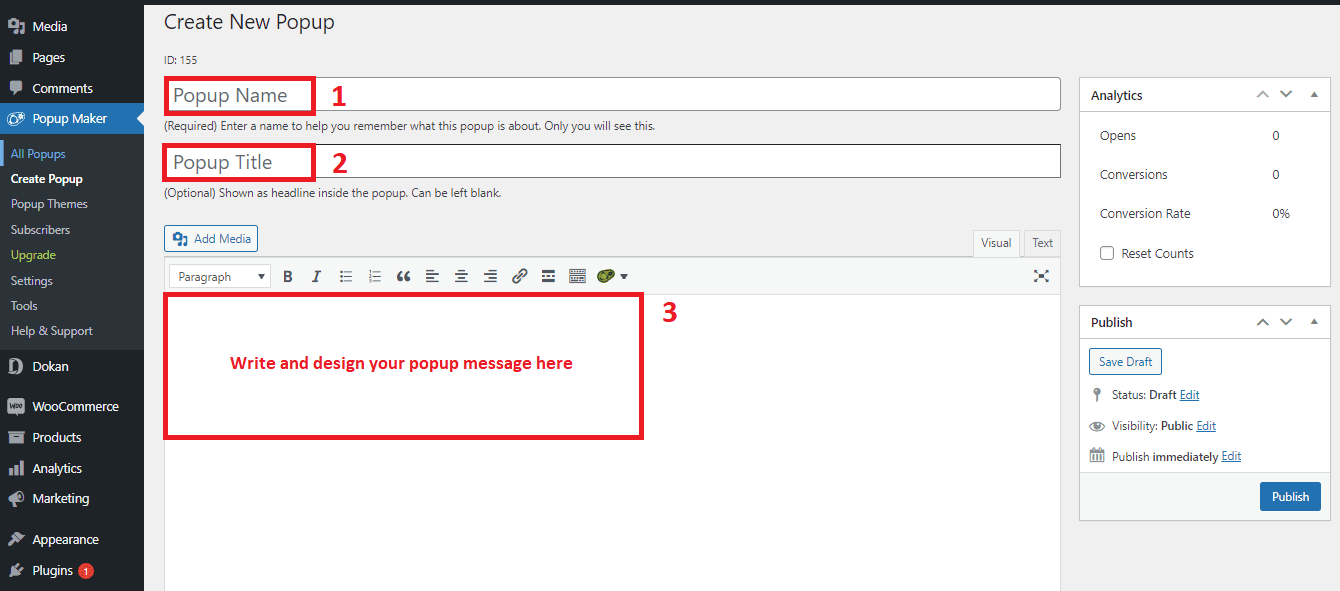Viewport: 1340px width, 591px height.
Task: Open the Popup Maker shortcode dropdown
Action: coord(612,276)
